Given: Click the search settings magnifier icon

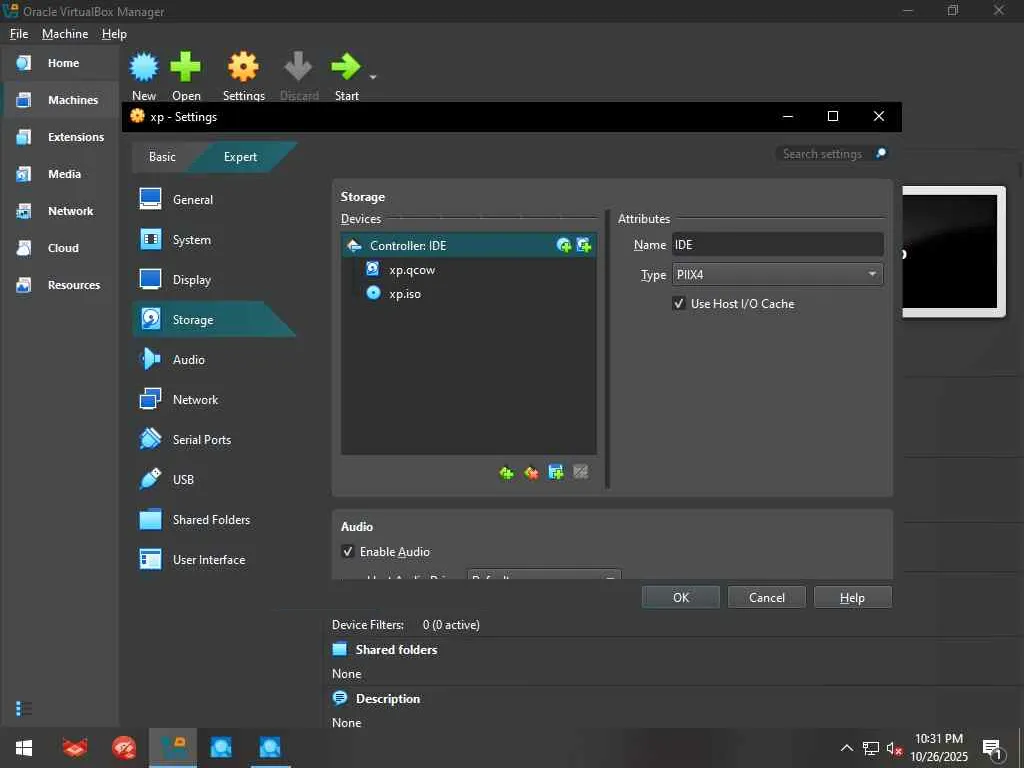Looking at the screenshot, I should pos(881,153).
